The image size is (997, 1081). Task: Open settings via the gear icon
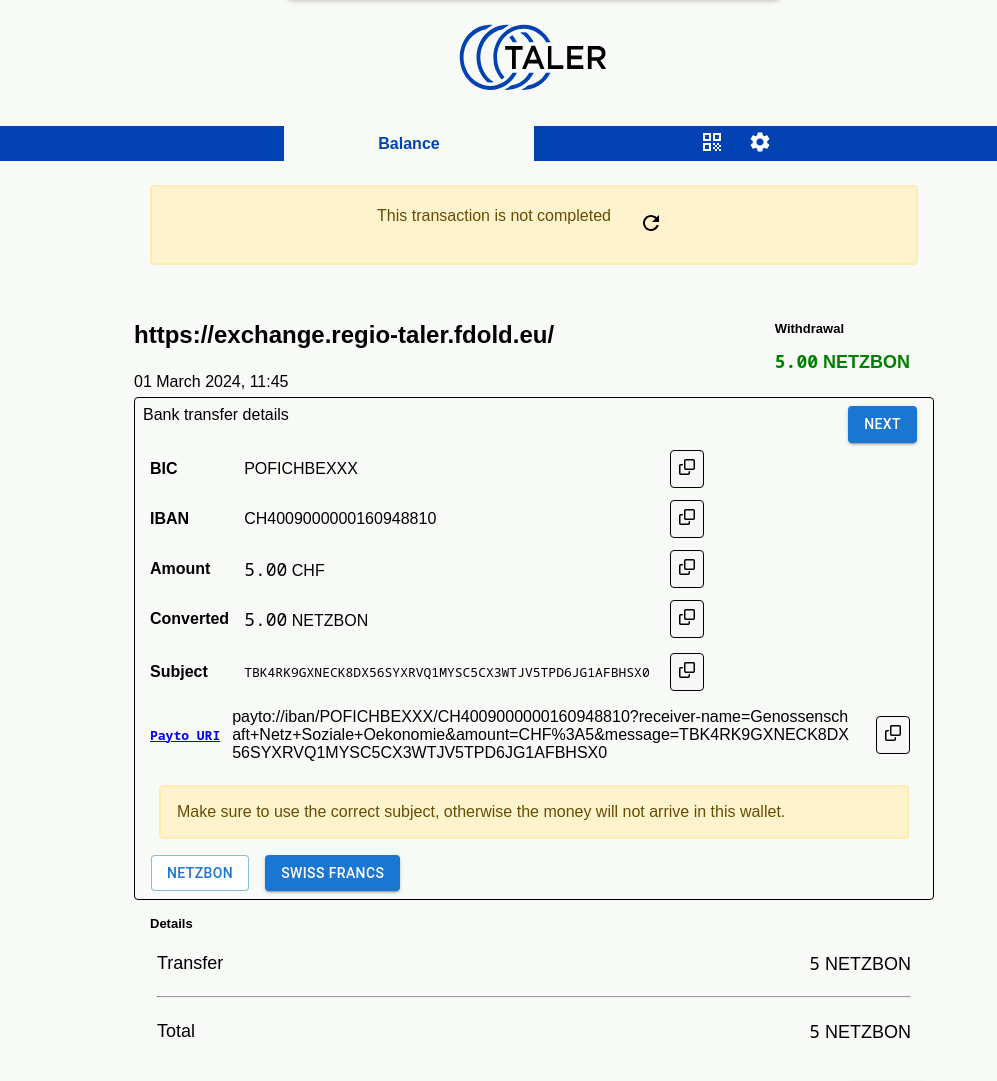pos(760,142)
